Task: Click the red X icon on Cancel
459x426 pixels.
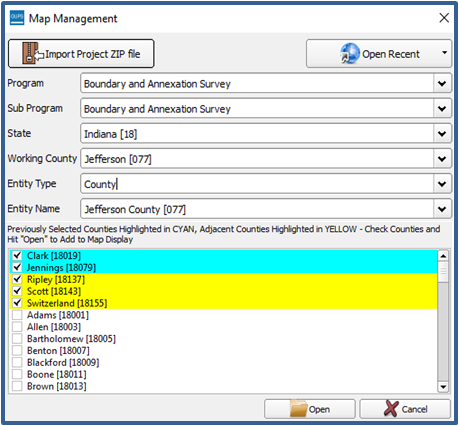Action: [391, 408]
